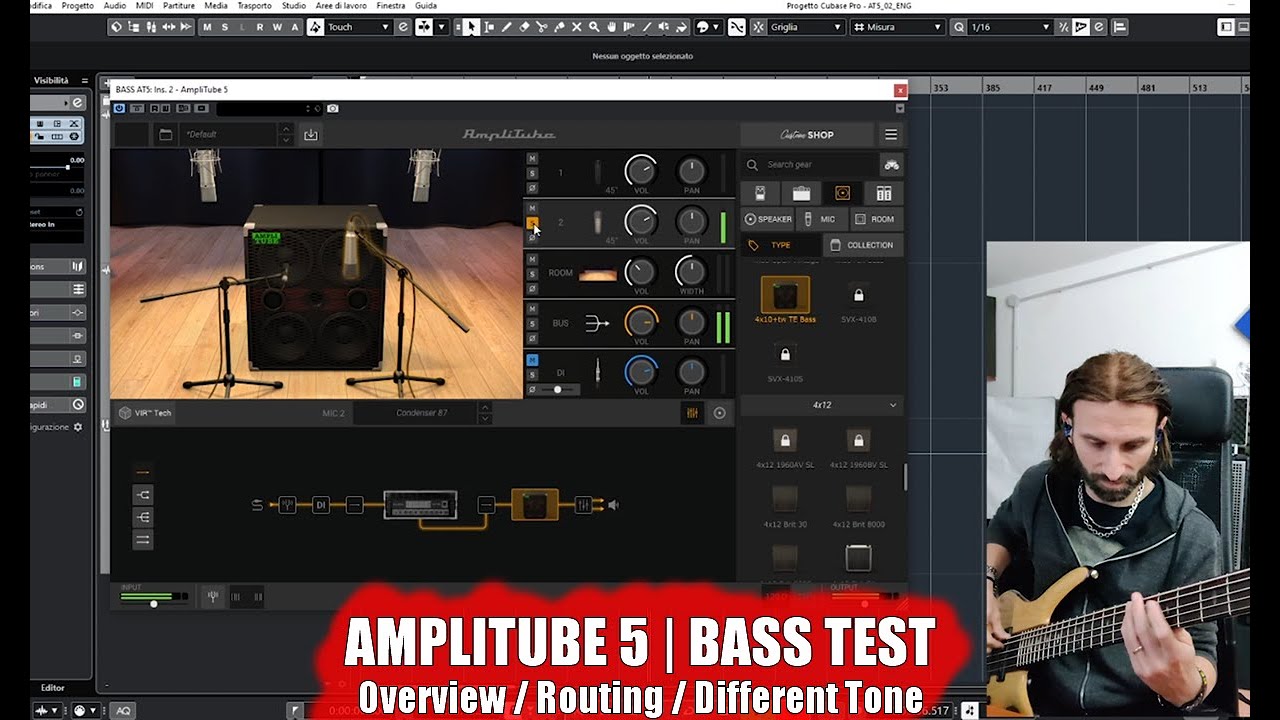The width and height of the screenshot is (1280, 720).
Task: Invert phase on mic channel 1
Action: tap(532, 188)
